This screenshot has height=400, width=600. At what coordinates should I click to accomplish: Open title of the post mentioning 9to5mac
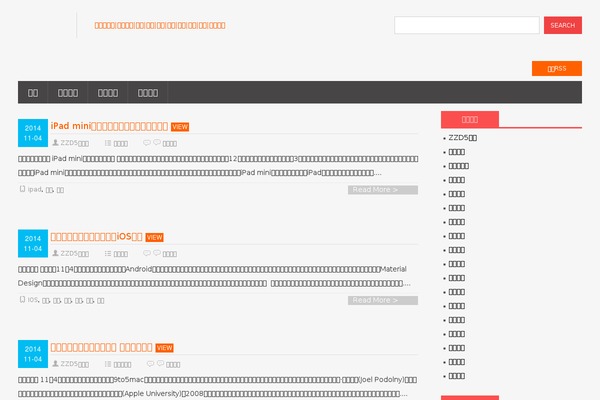point(101,347)
